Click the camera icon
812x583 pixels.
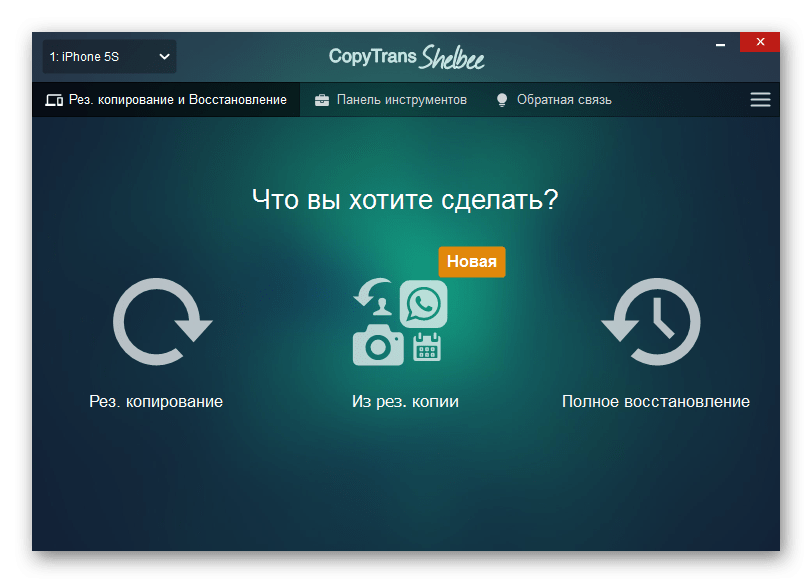point(378,346)
